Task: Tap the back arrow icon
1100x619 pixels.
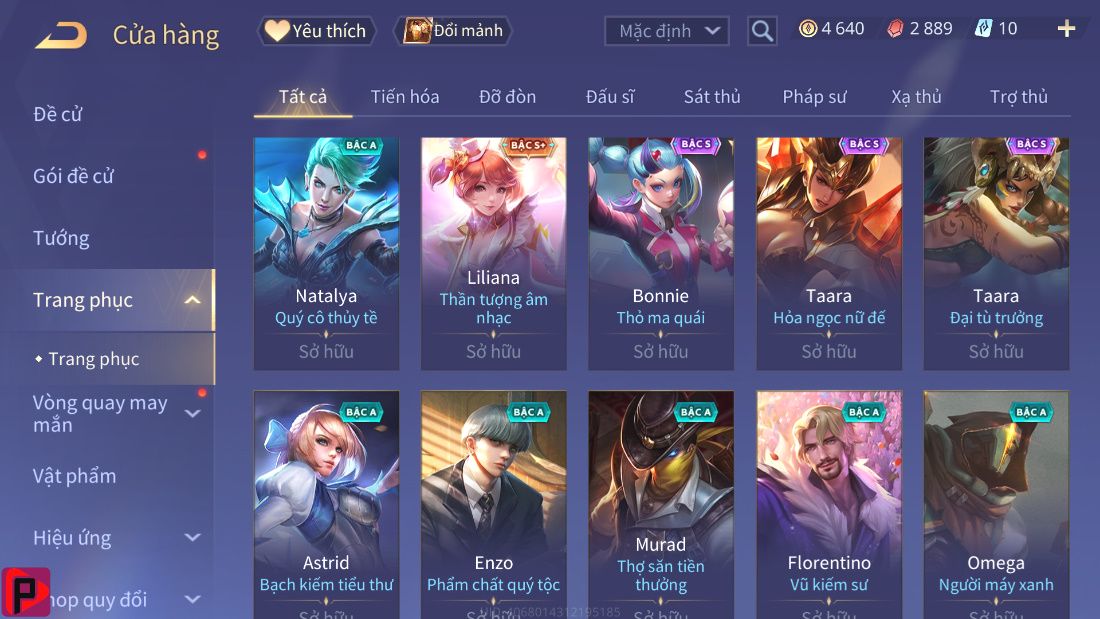Action: [61, 35]
